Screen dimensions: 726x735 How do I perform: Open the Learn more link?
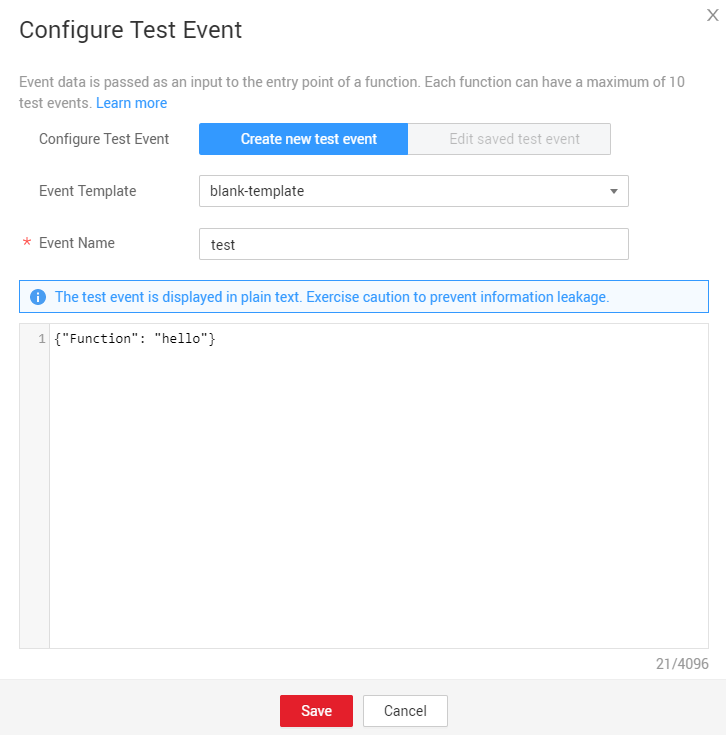point(131,103)
